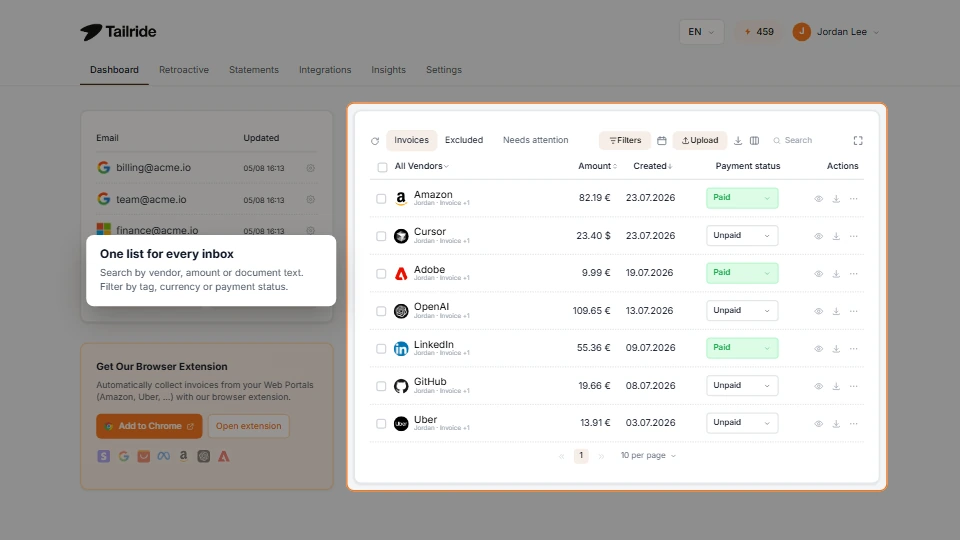This screenshot has height=540, width=960.
Task: Open the Insights tab
Action: coord(388,70)
